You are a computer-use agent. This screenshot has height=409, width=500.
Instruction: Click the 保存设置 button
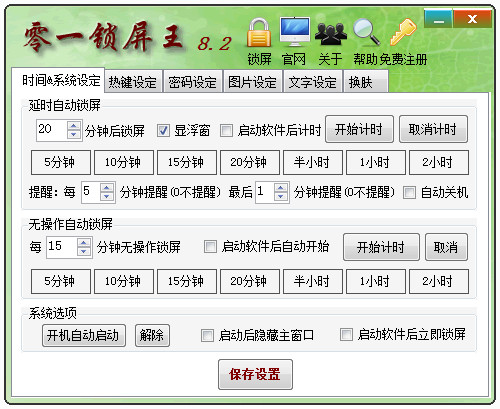[255, 374]
